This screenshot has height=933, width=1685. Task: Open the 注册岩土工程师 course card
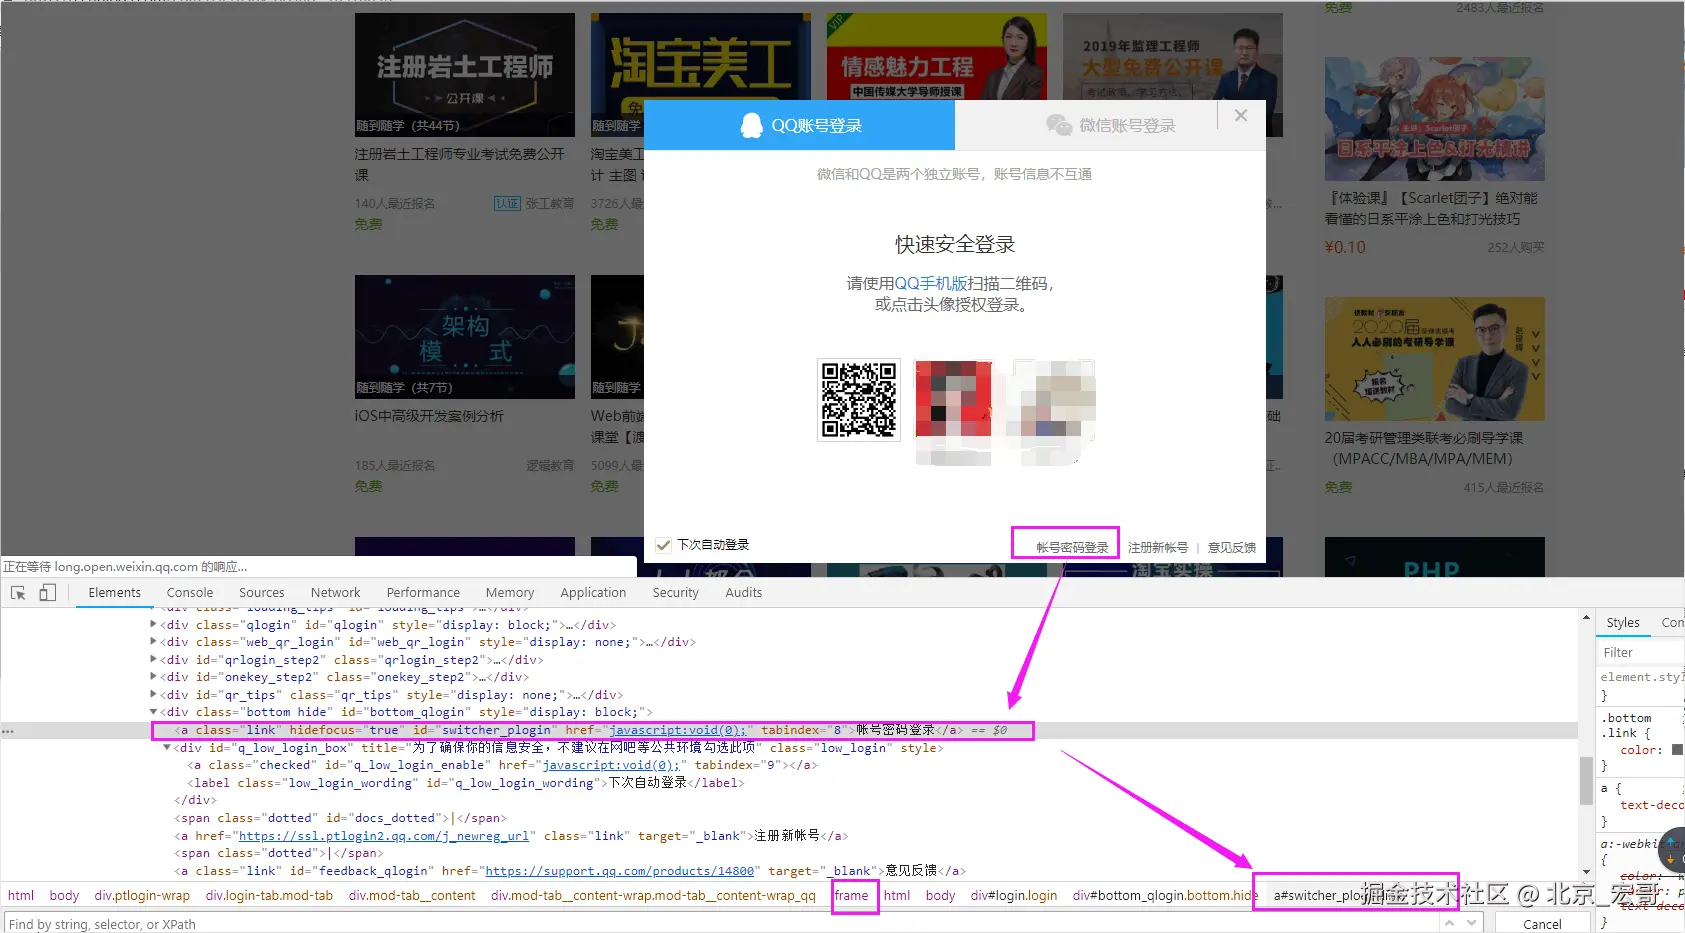point(465,75)
